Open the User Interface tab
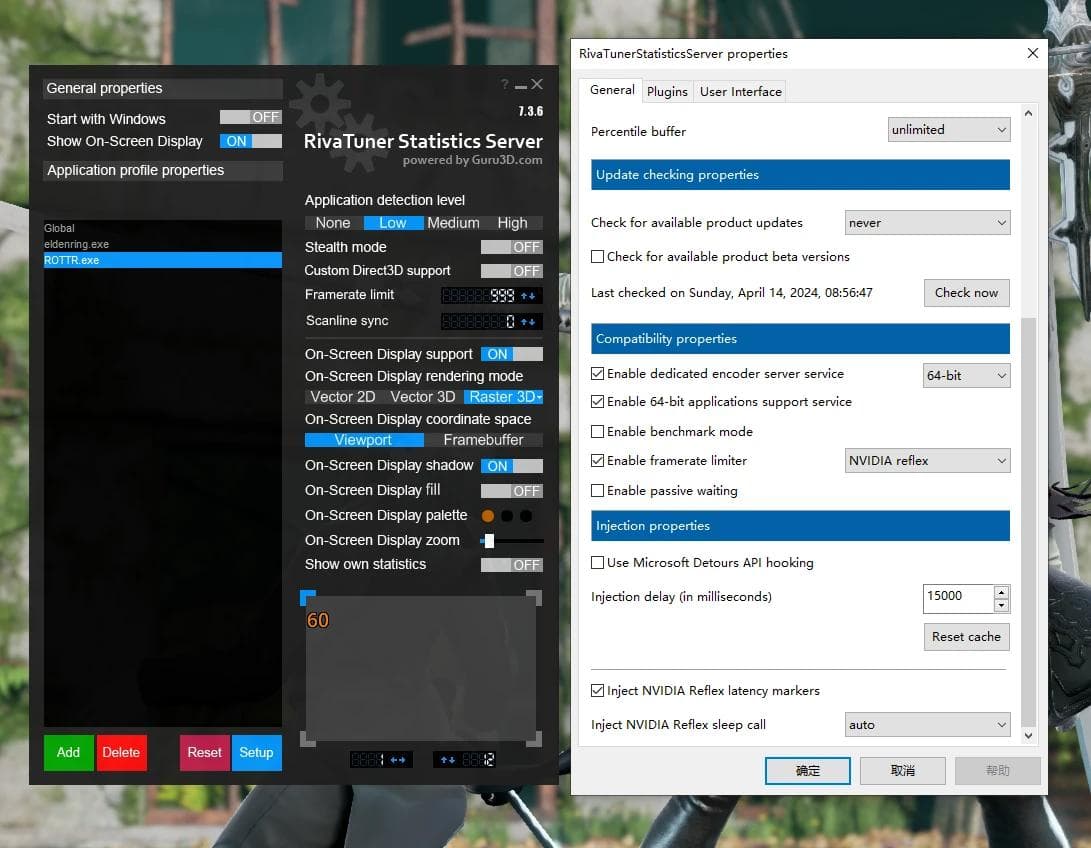 740,91
